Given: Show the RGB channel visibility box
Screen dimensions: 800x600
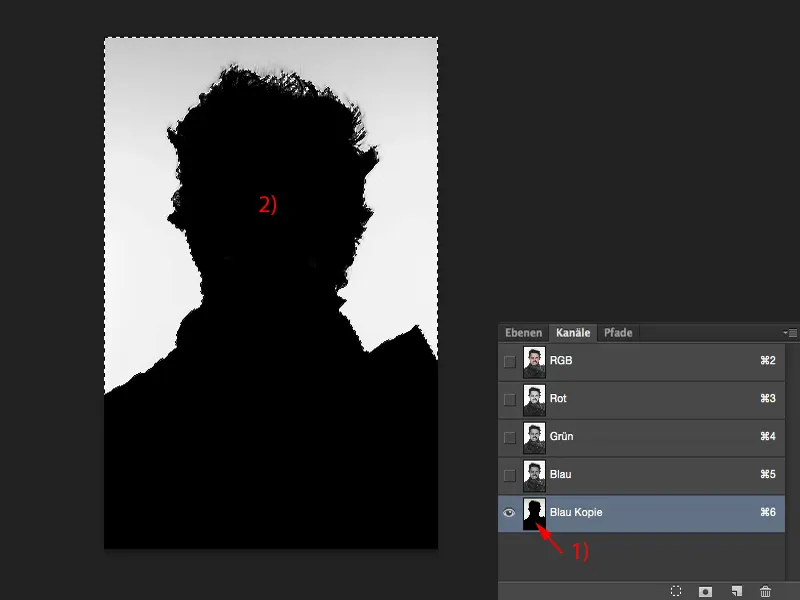Looking at the screenshot, I should pyautogui.click(x=509, y=361).
